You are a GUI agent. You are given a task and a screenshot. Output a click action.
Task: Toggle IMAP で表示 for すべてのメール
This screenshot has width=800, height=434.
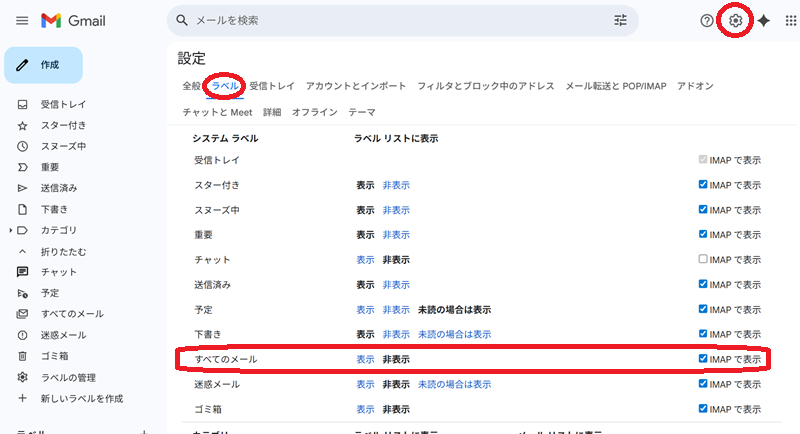tap(703, 359)
